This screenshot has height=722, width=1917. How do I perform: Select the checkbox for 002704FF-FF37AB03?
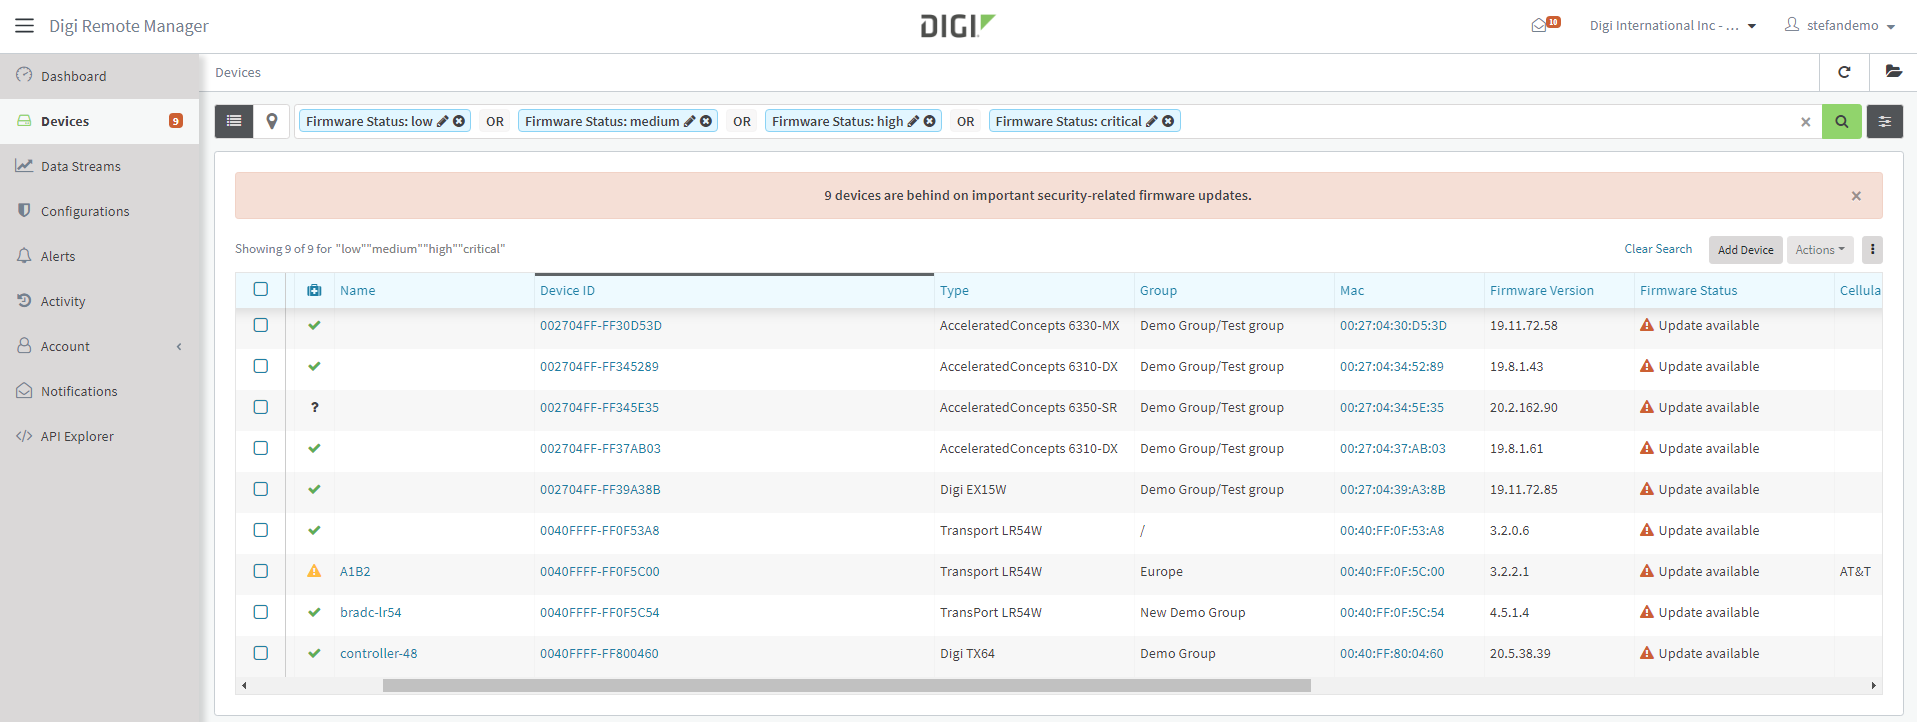[x=261, y=448]
